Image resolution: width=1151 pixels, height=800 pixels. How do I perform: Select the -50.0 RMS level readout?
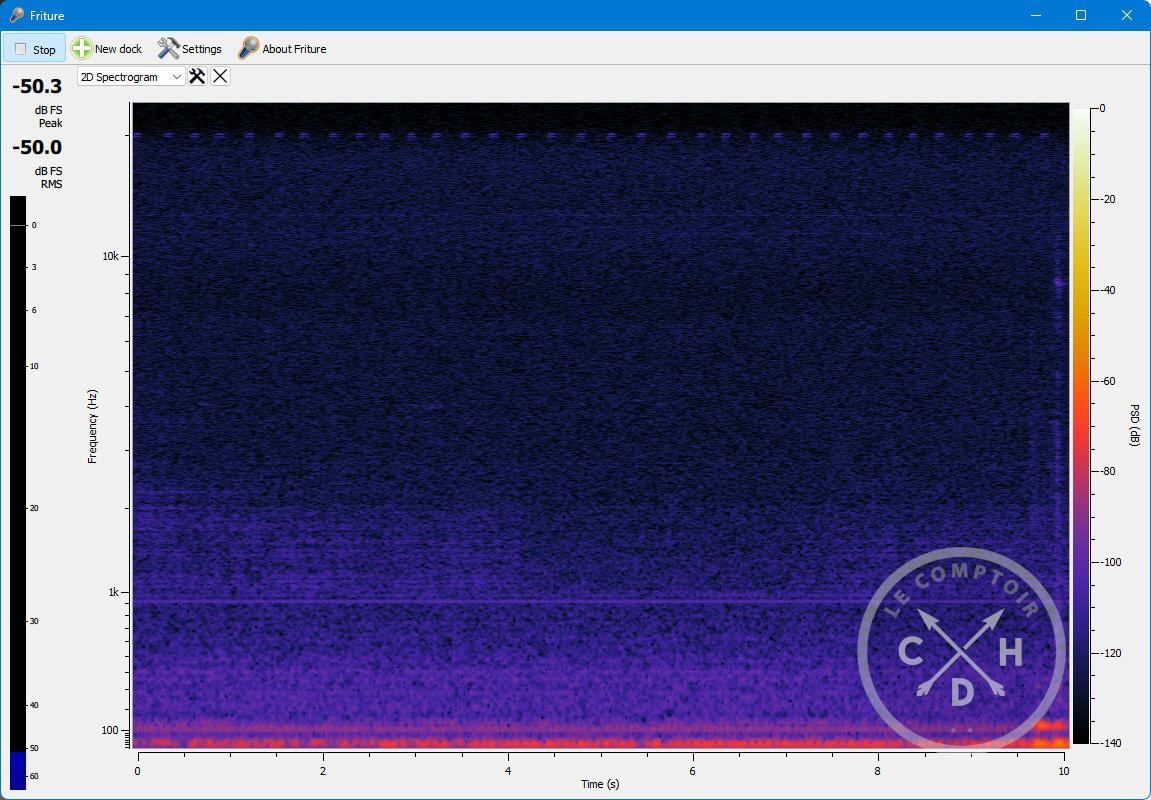[x=37, y=148]
